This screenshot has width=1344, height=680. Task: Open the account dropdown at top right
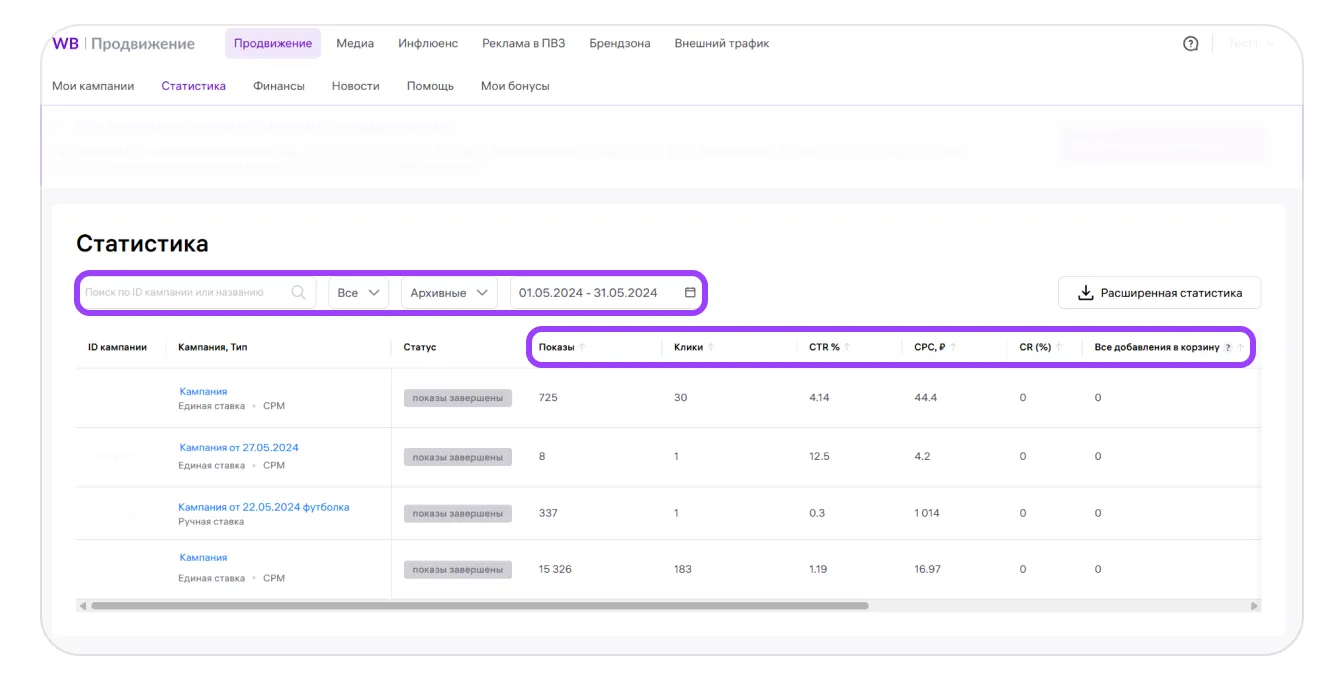pos(1251,44)
